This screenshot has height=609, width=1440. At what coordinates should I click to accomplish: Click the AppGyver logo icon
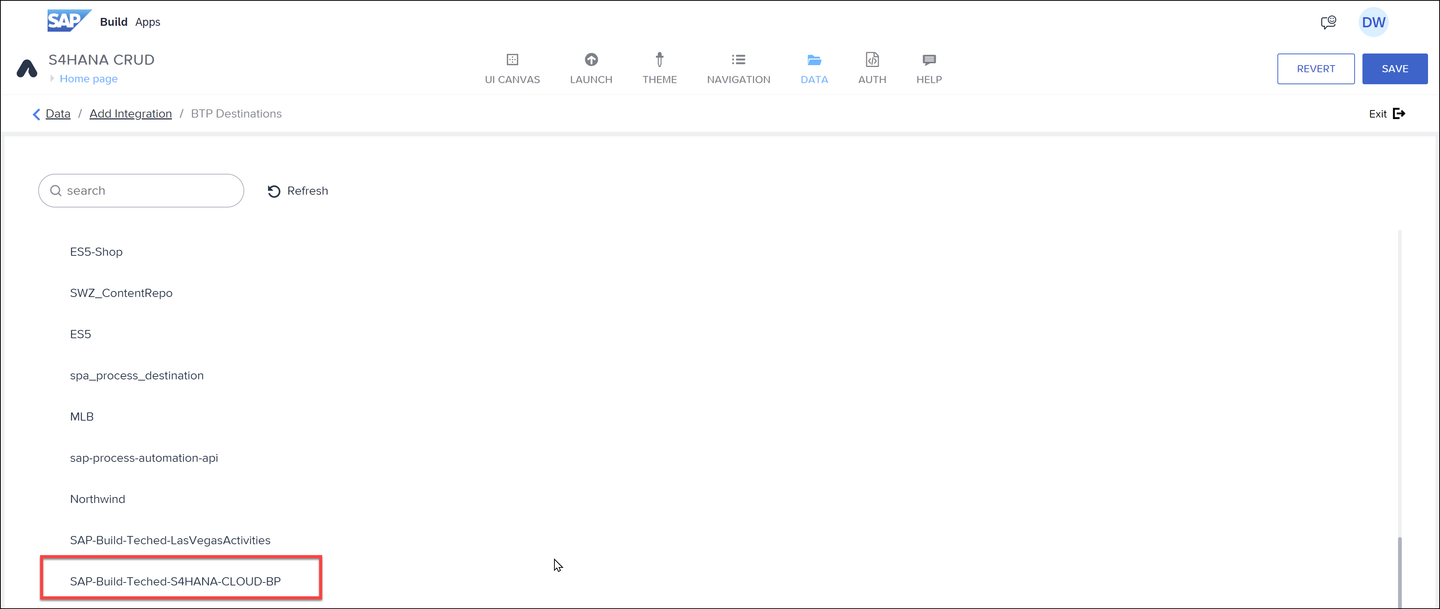[27, 69]
